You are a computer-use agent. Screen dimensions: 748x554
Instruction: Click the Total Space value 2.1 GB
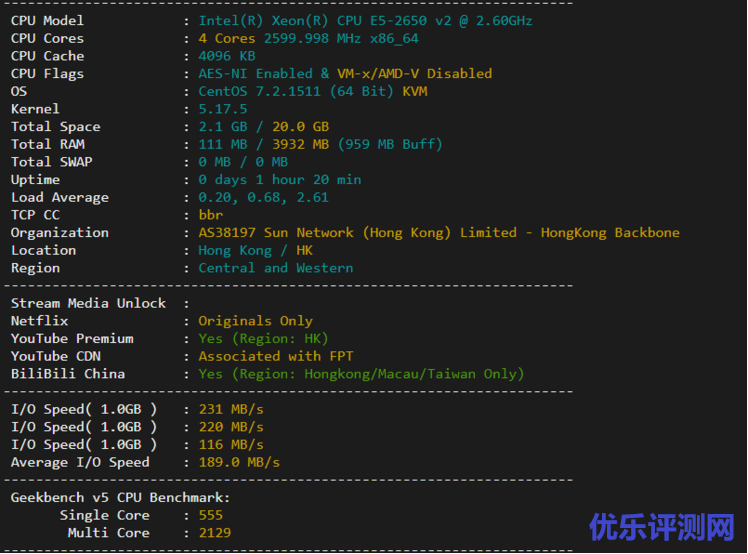coord(223,127)
